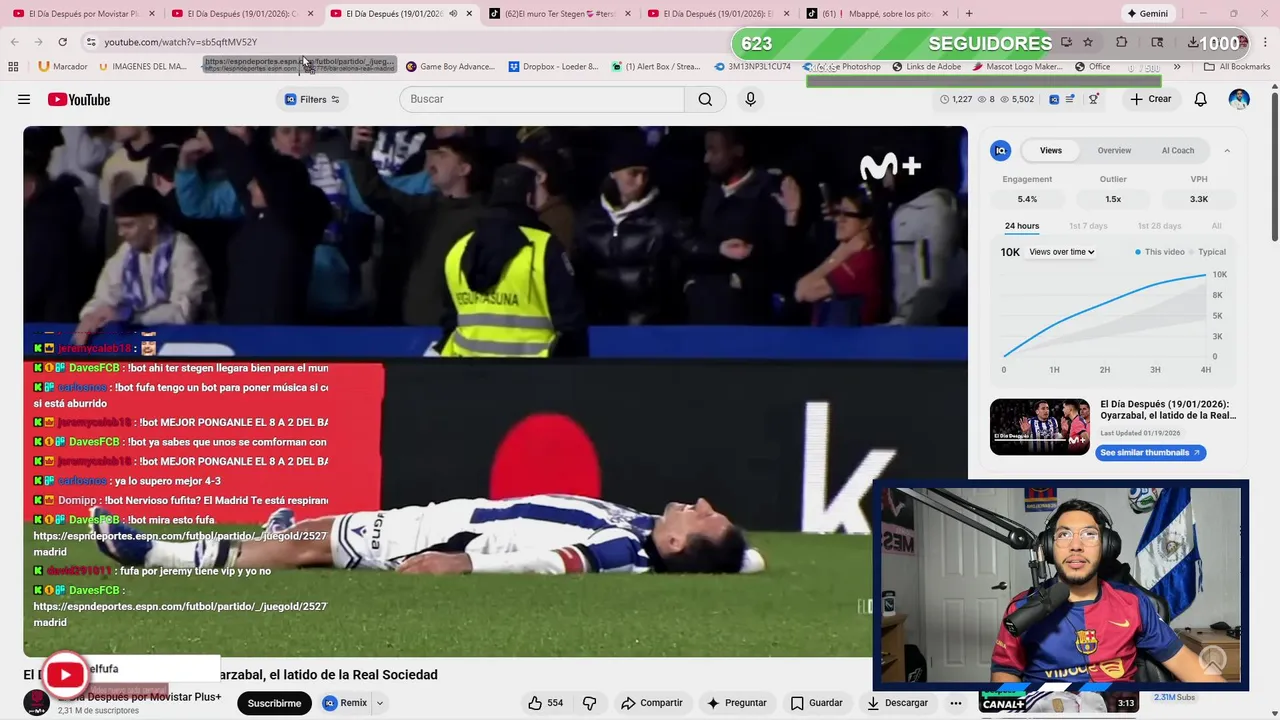This screenshot has height=720, width=1280.
Task: Click the vidIQ badge in the masthead
Action: pyautogui.click(x=1054, y=99)
